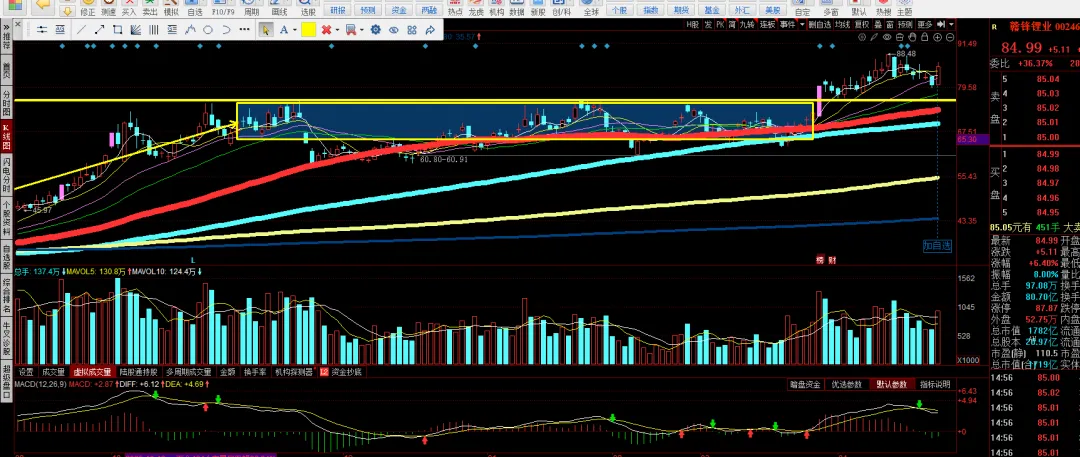The image size is (1080, 457).
Task: Click 指标说明 indicator description button
Action: coord(935,384)
